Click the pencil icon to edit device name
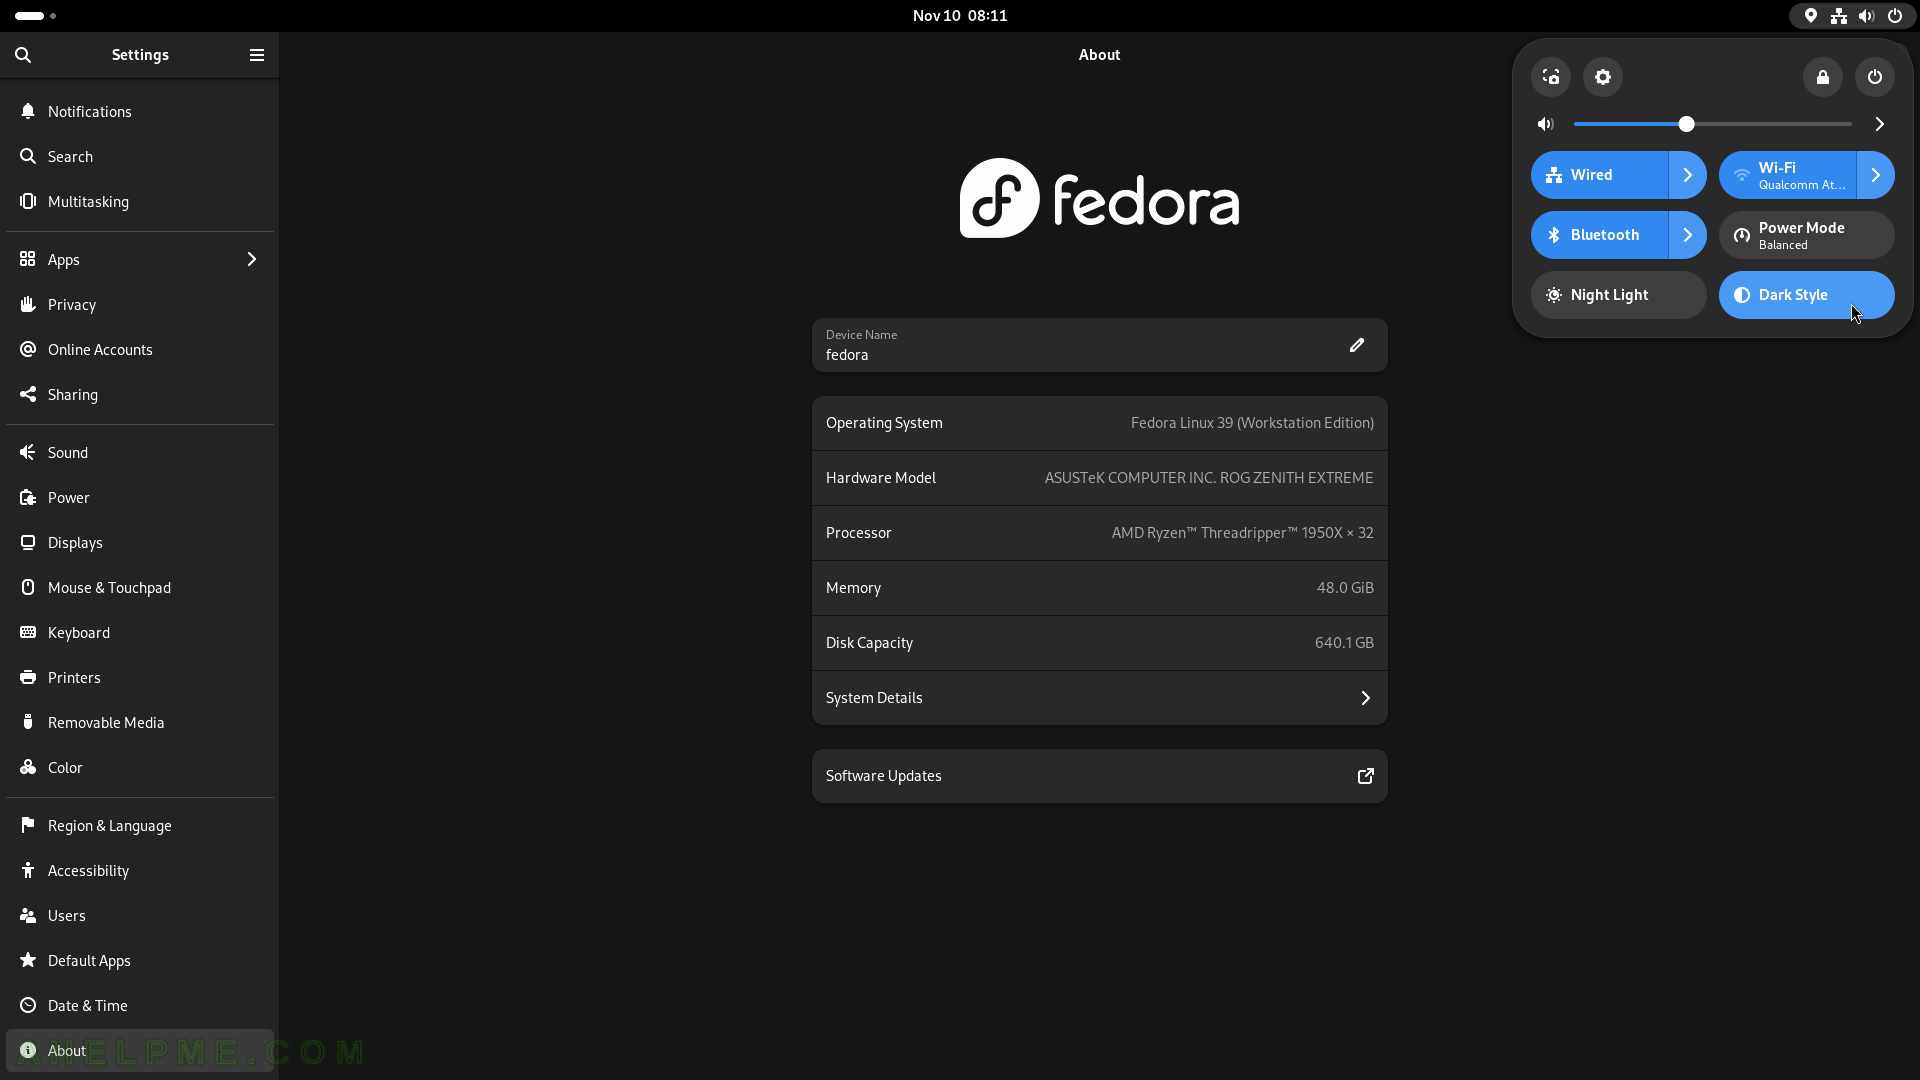This screenshot has height=1080, width=1920. coord(1357,345)
